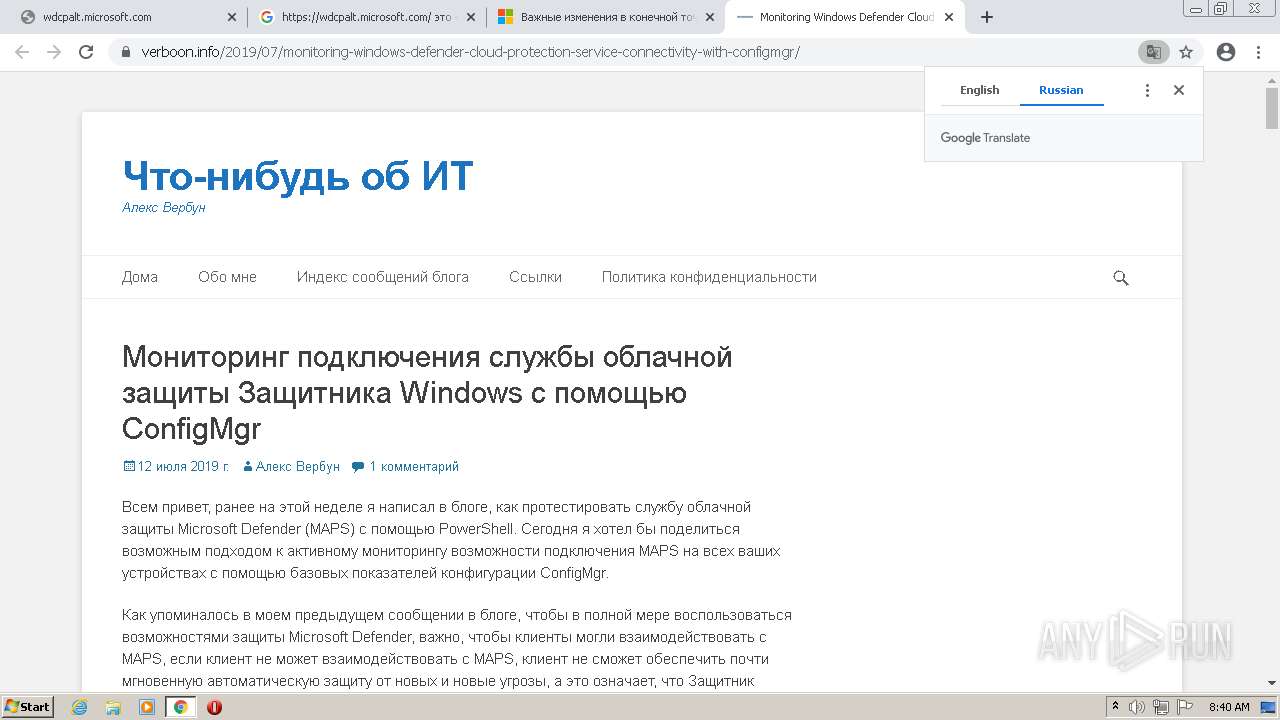Open the Action Center flag icon
1280x720 pixels.
1186,707
